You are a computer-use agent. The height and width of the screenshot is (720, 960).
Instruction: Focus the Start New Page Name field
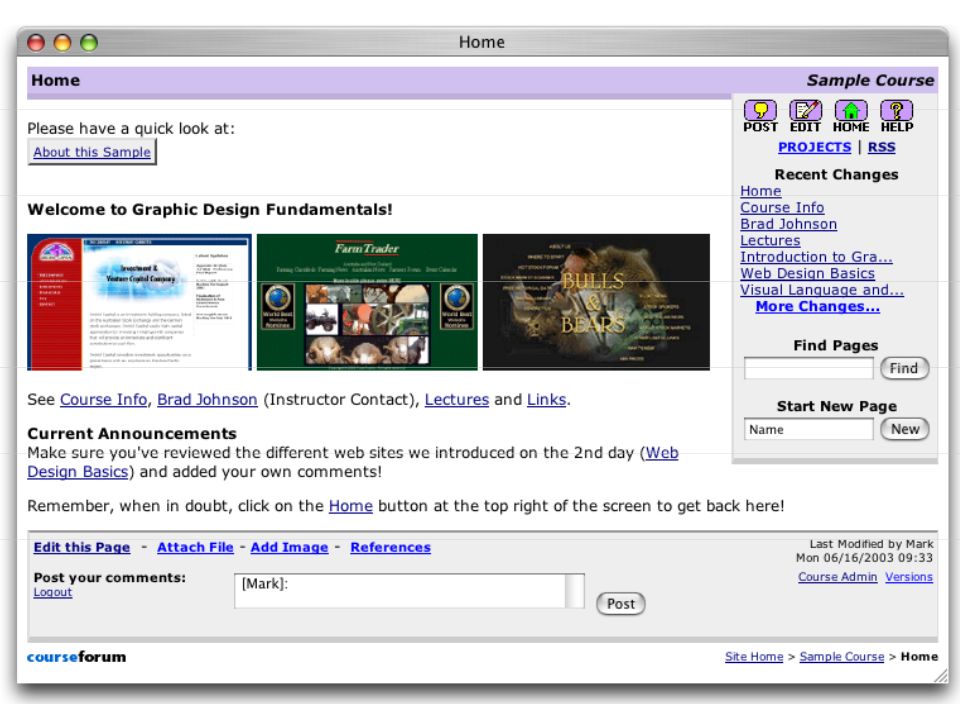(809, 430)
